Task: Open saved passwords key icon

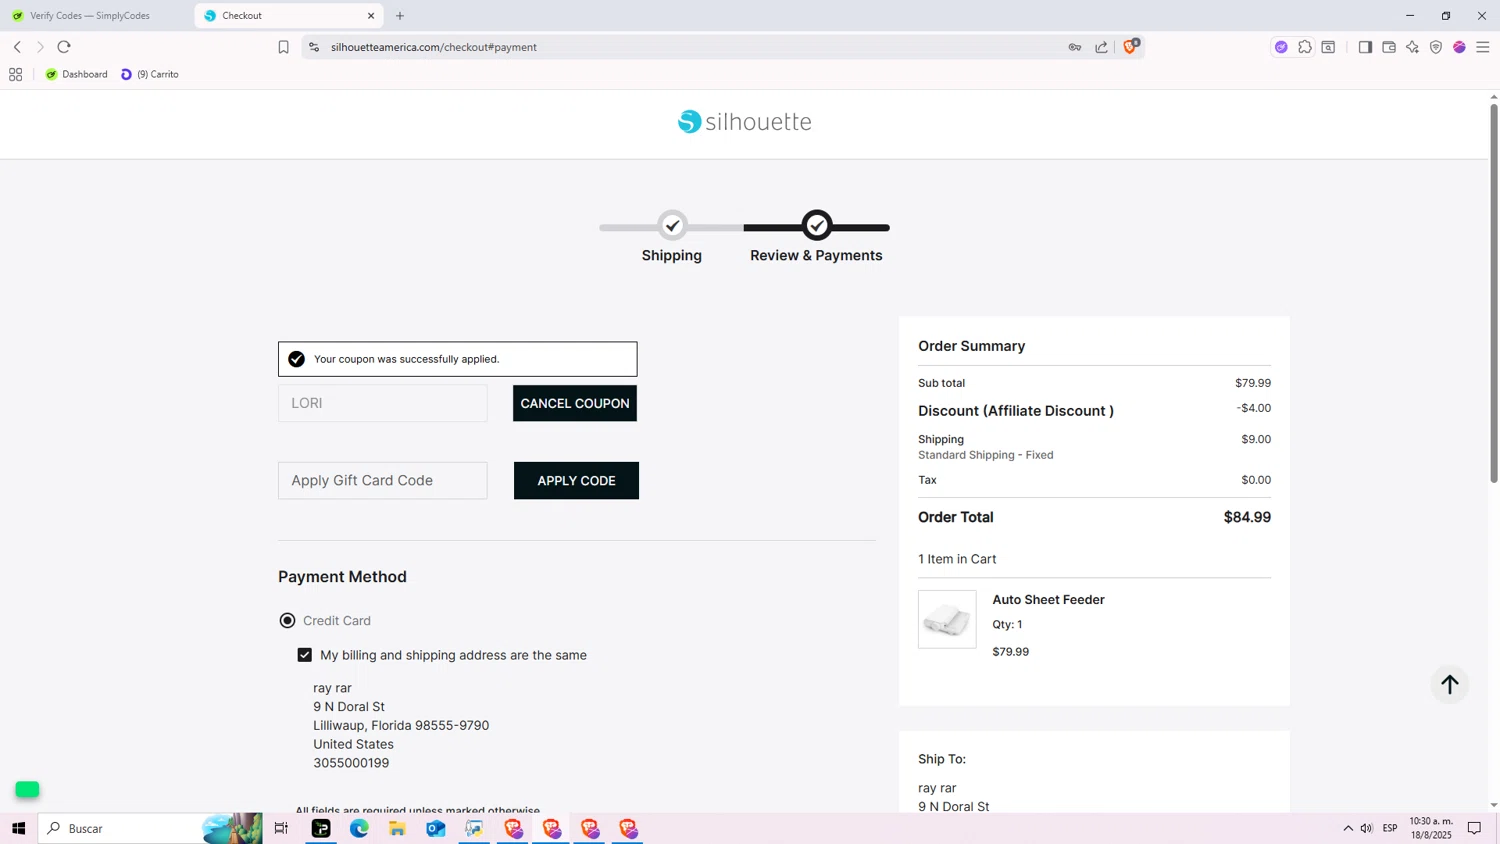Action: click(x=1075, y=47)
